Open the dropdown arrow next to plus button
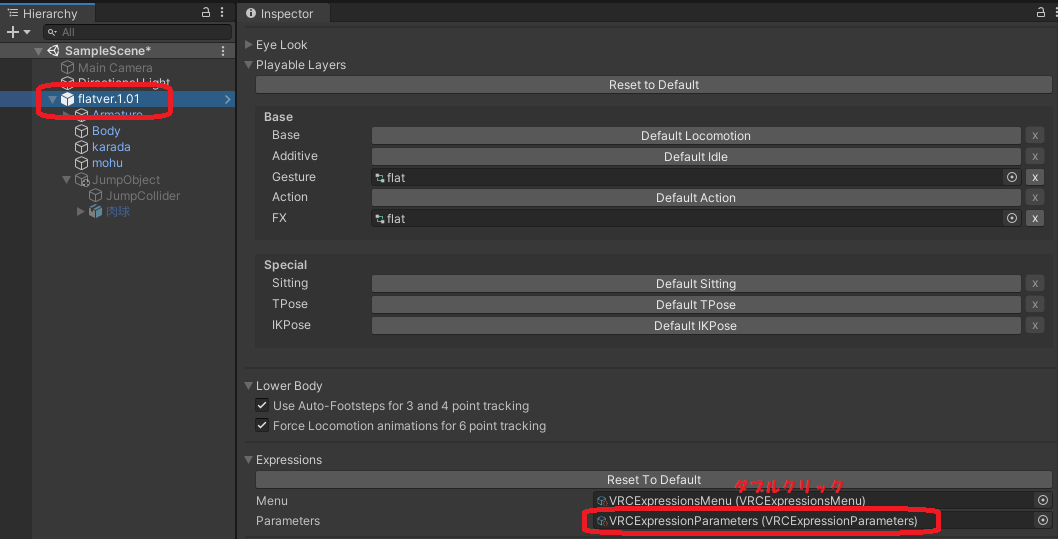This screenshot has height=539, width=1058. tap(27, 32)
